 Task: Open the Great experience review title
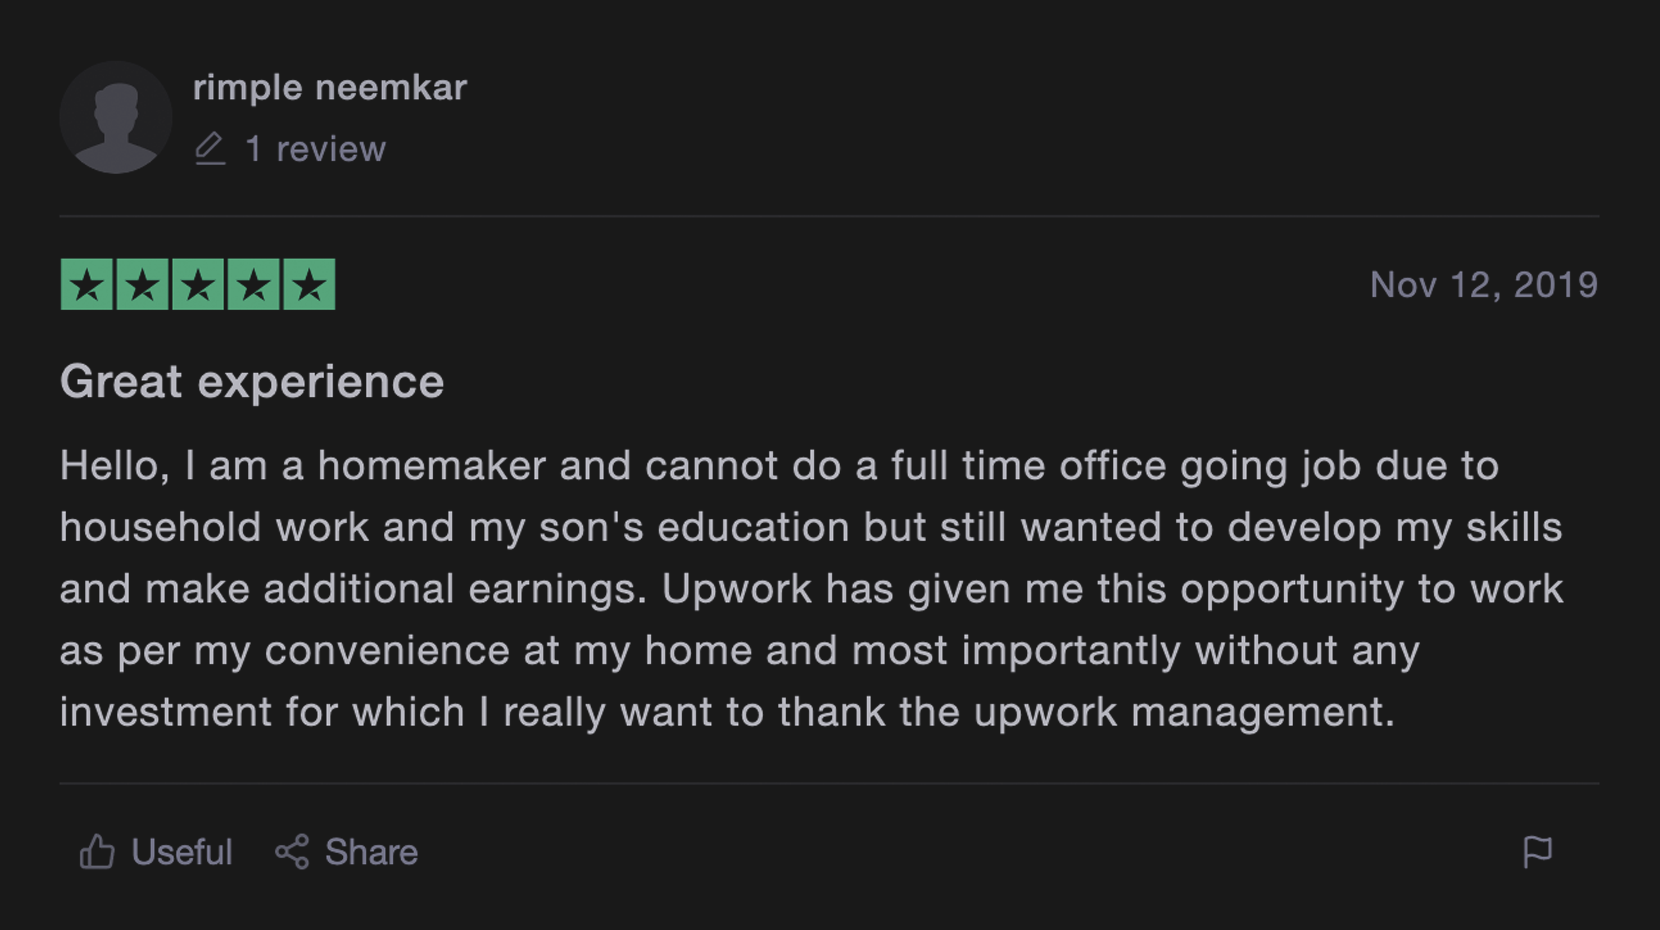tap(252, 382)
